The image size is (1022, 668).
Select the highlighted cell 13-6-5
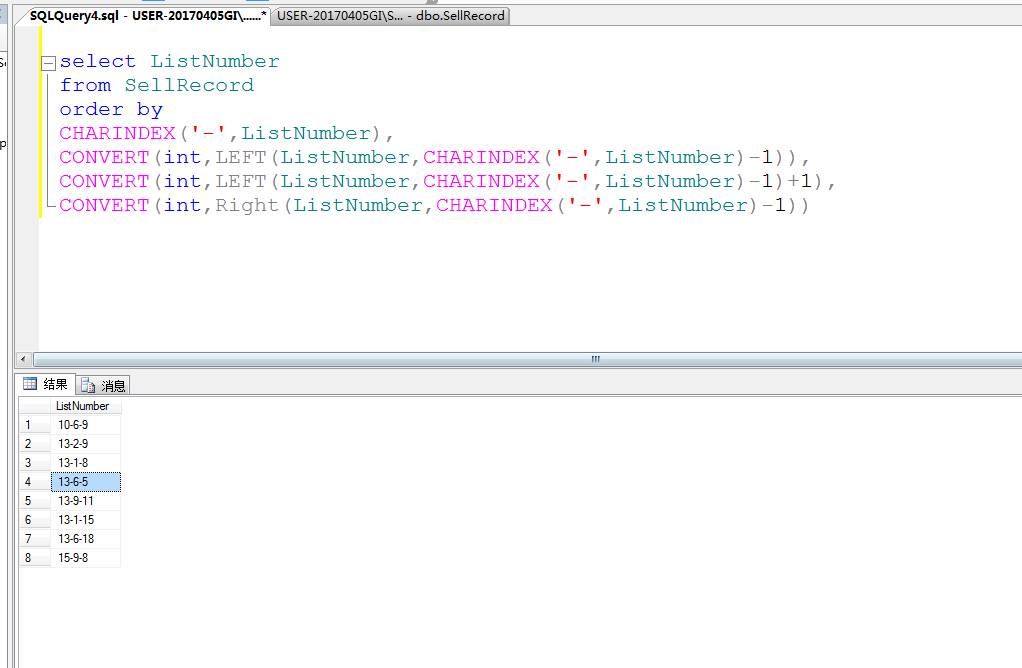coord(85,482)
